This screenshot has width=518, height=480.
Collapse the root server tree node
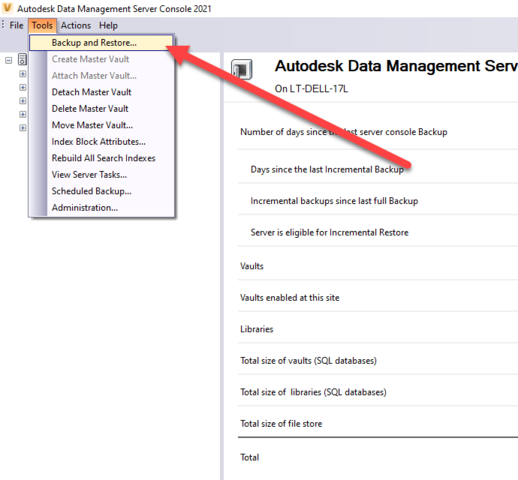click(x=9, y=60)
